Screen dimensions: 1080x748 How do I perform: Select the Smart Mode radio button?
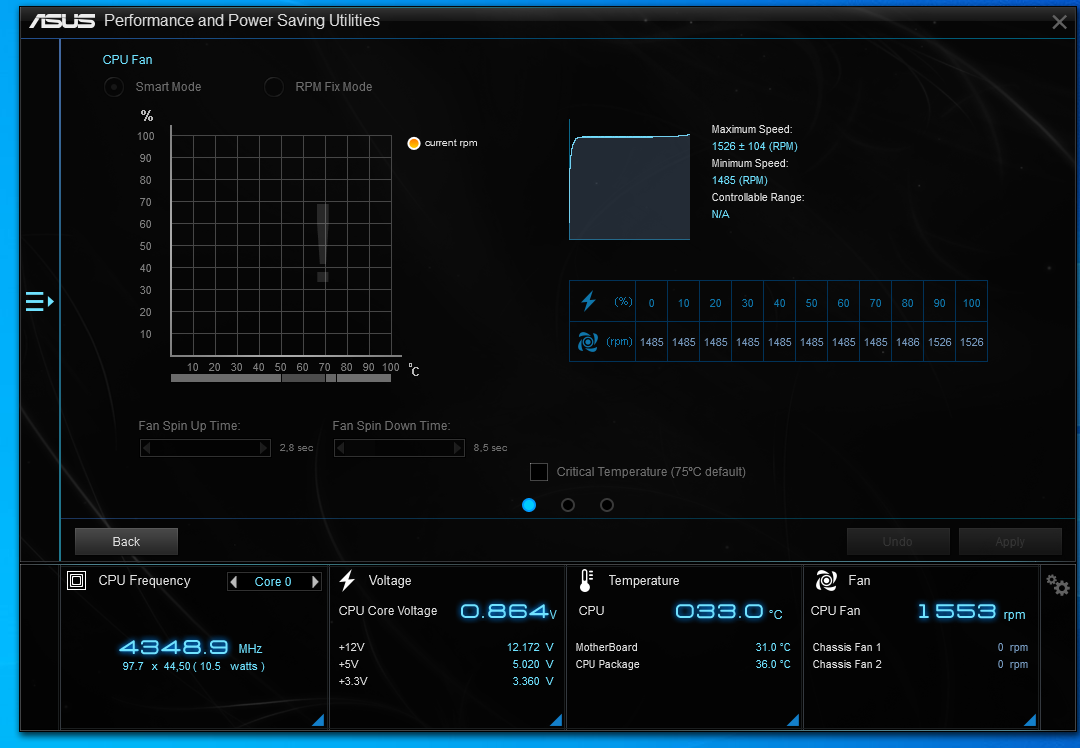click(115, 87)
